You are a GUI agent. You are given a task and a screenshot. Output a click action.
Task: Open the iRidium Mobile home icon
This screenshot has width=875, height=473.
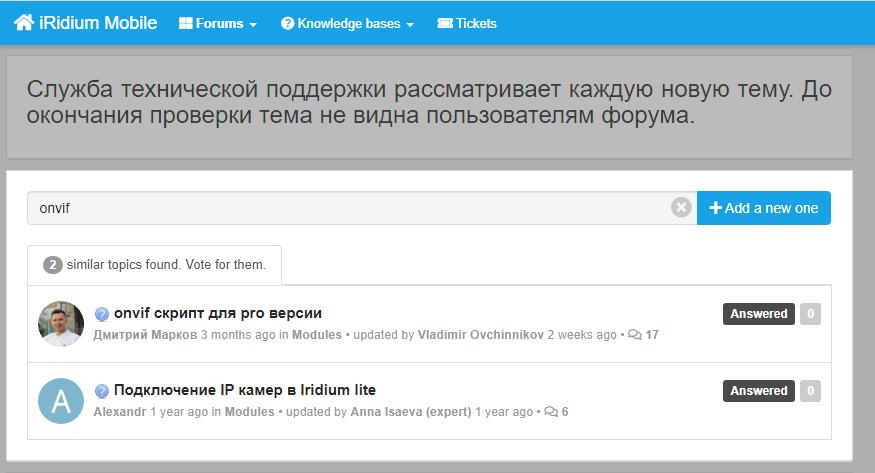[24, 23]
